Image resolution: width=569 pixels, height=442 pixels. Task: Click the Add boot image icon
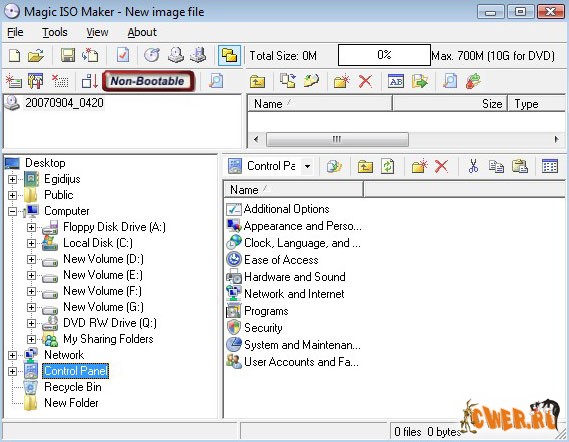(14, 81)
